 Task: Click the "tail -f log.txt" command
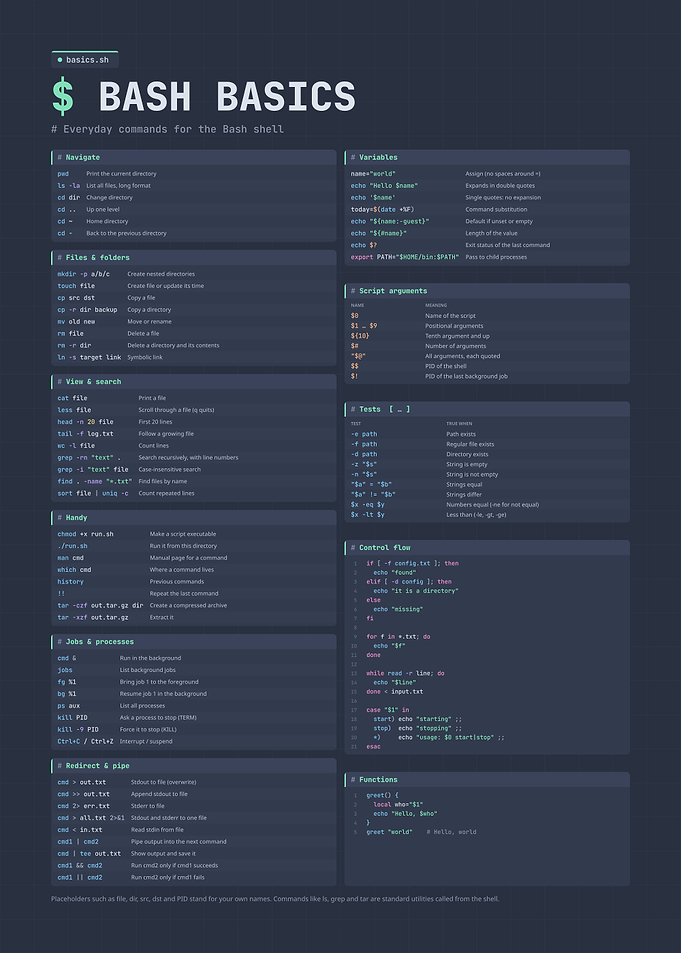tap(85, 434)
